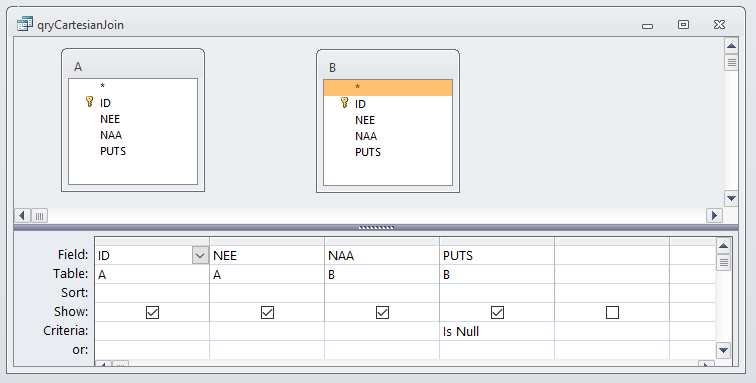The image size is (756, 383).
Task: Click the or cell under the NAA column
Action: [x=382, y=350]
